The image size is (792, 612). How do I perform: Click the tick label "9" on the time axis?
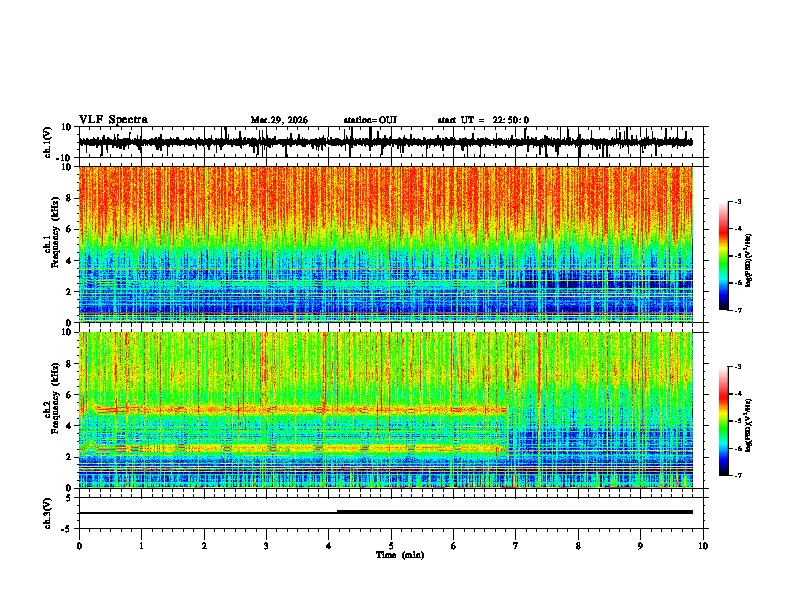click(x=640, y=546)
